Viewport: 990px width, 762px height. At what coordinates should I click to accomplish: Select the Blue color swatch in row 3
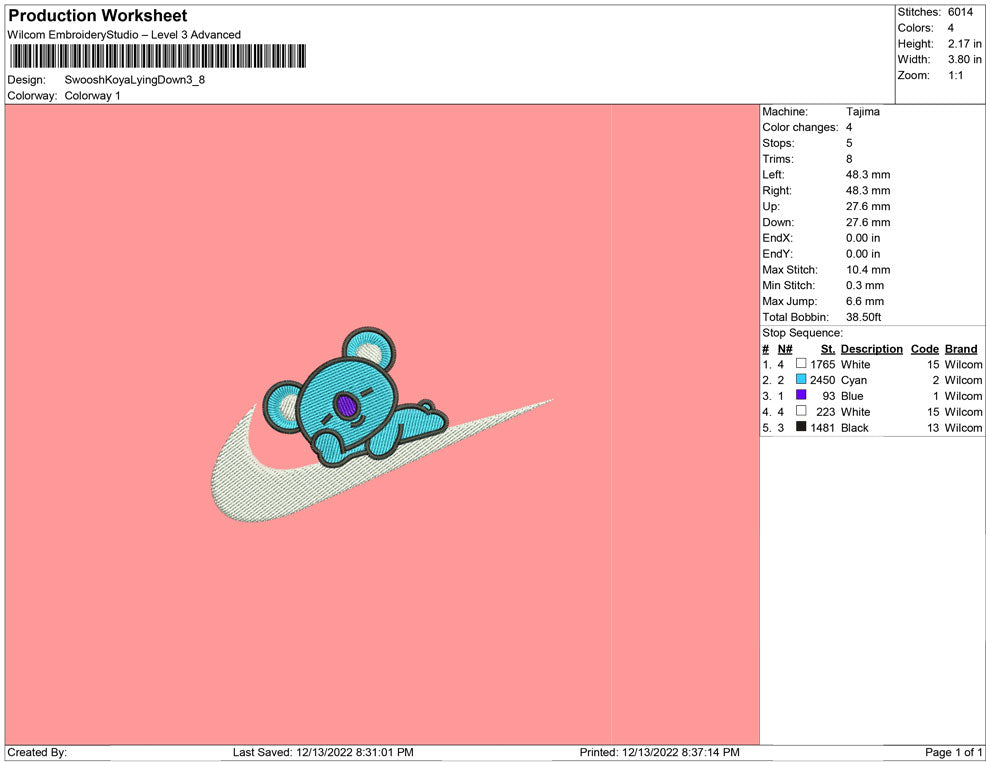(x=801, y=396)
